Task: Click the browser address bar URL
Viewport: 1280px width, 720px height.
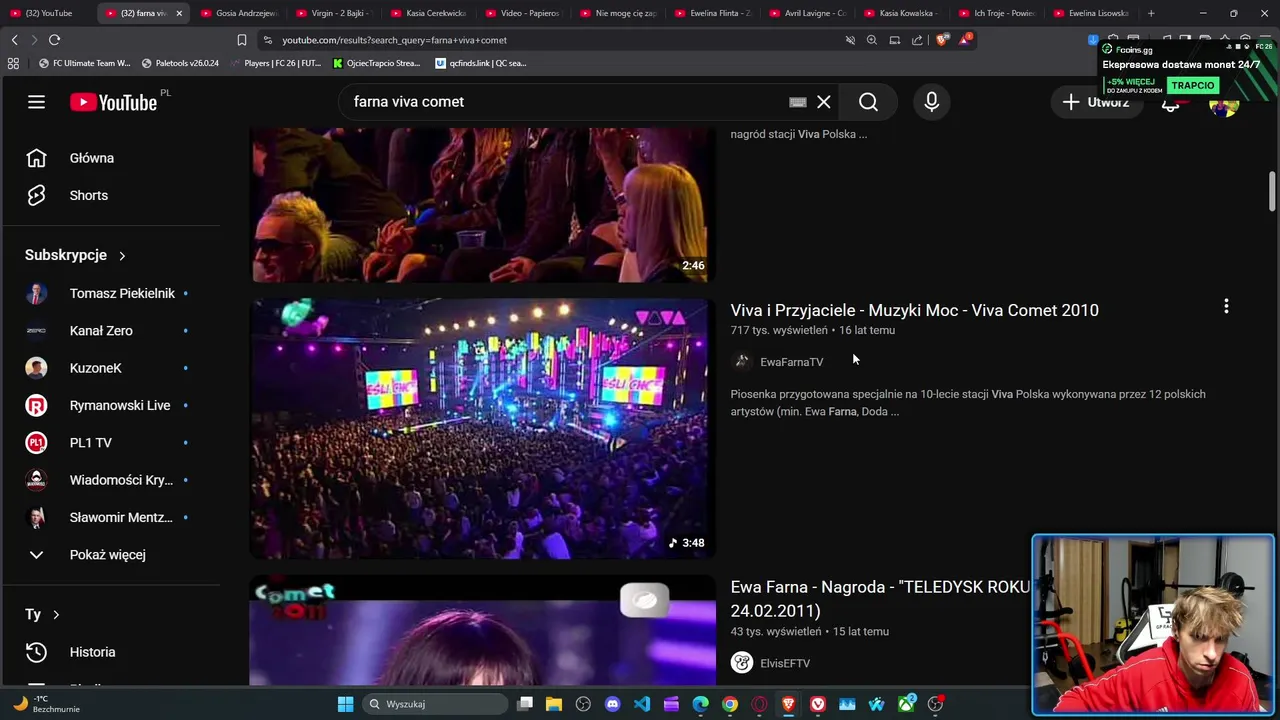Action: point(394,40)
